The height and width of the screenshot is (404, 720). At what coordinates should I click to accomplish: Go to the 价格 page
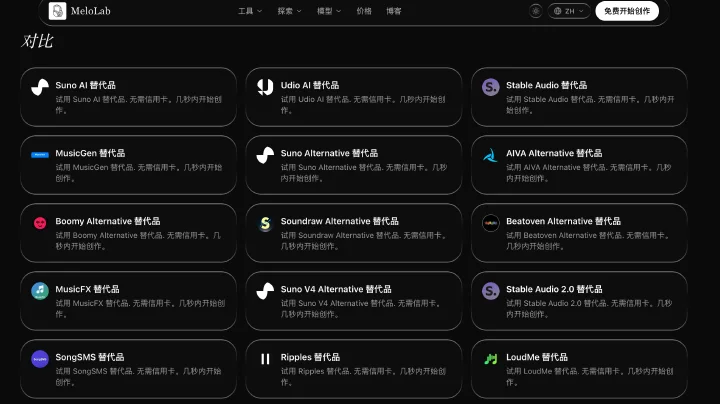(x=364, y=11)
